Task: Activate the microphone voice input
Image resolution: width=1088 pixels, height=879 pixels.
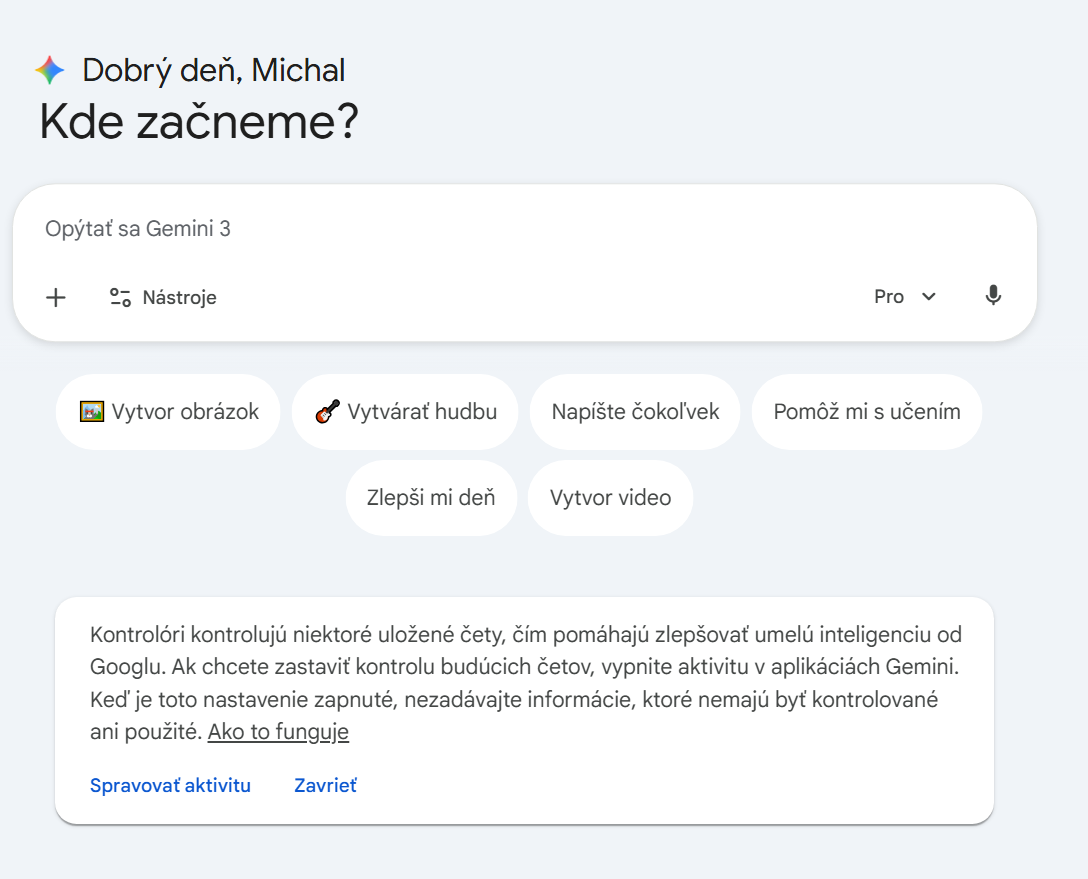Action: click(992, 296)
